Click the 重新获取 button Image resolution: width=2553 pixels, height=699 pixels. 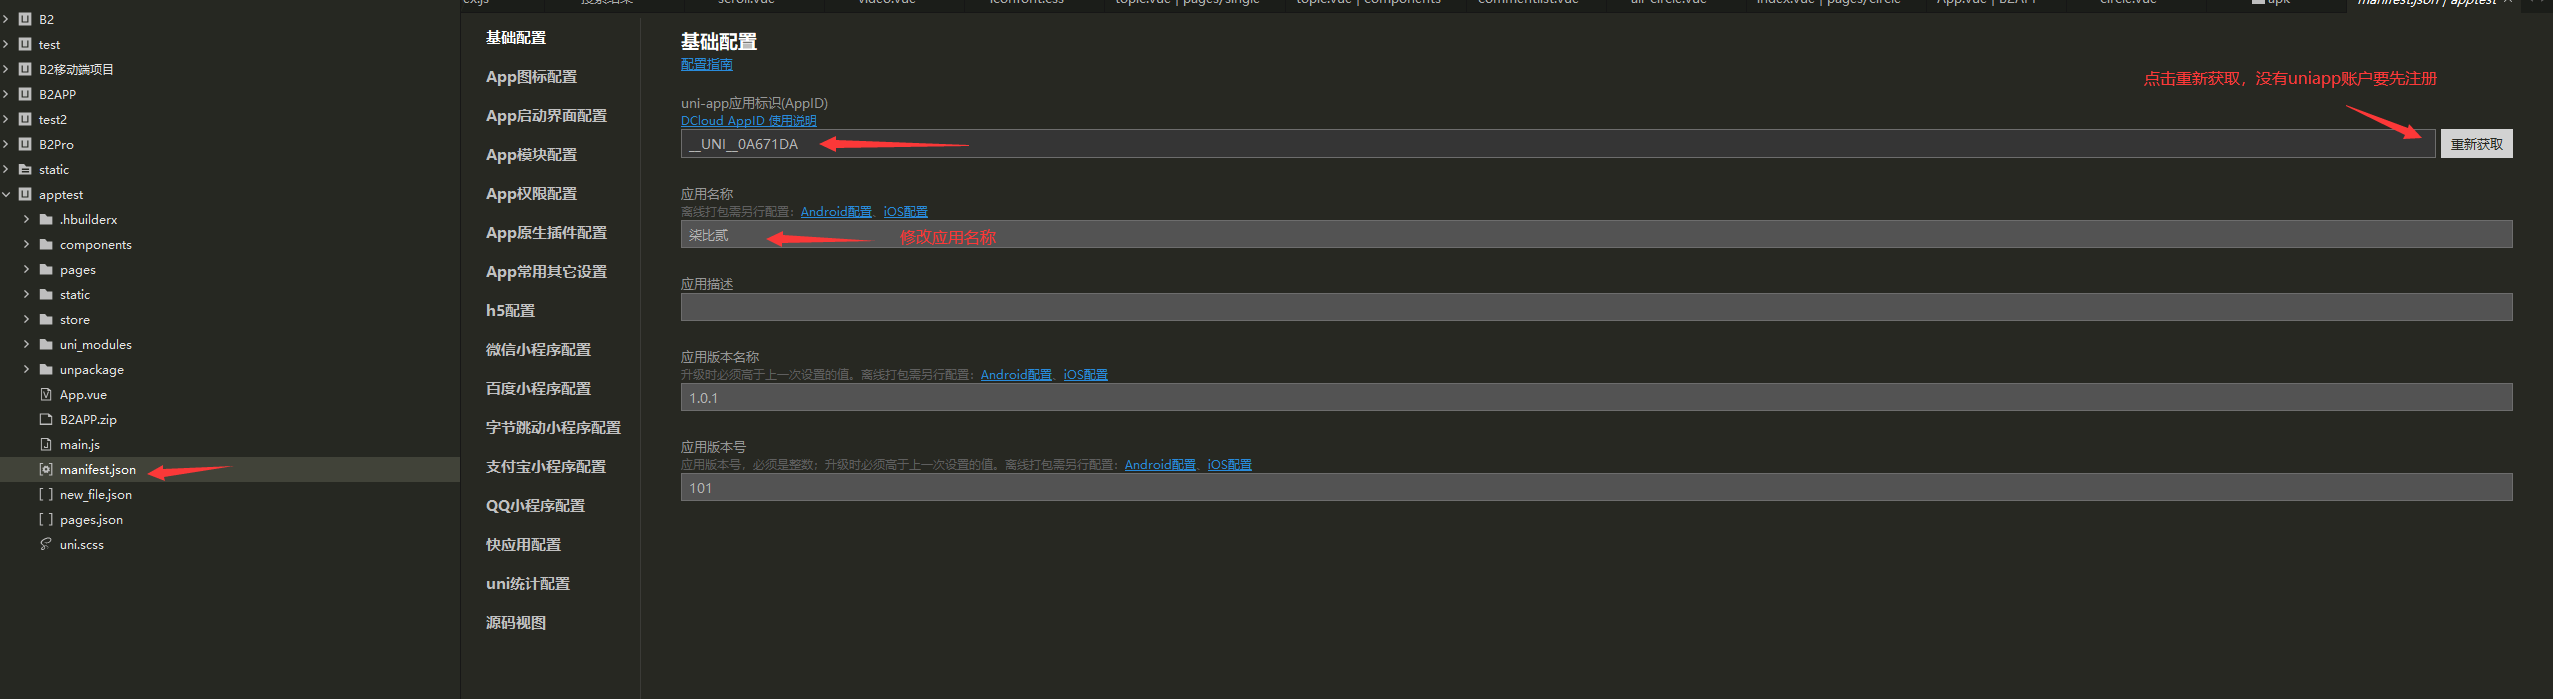2476,145
